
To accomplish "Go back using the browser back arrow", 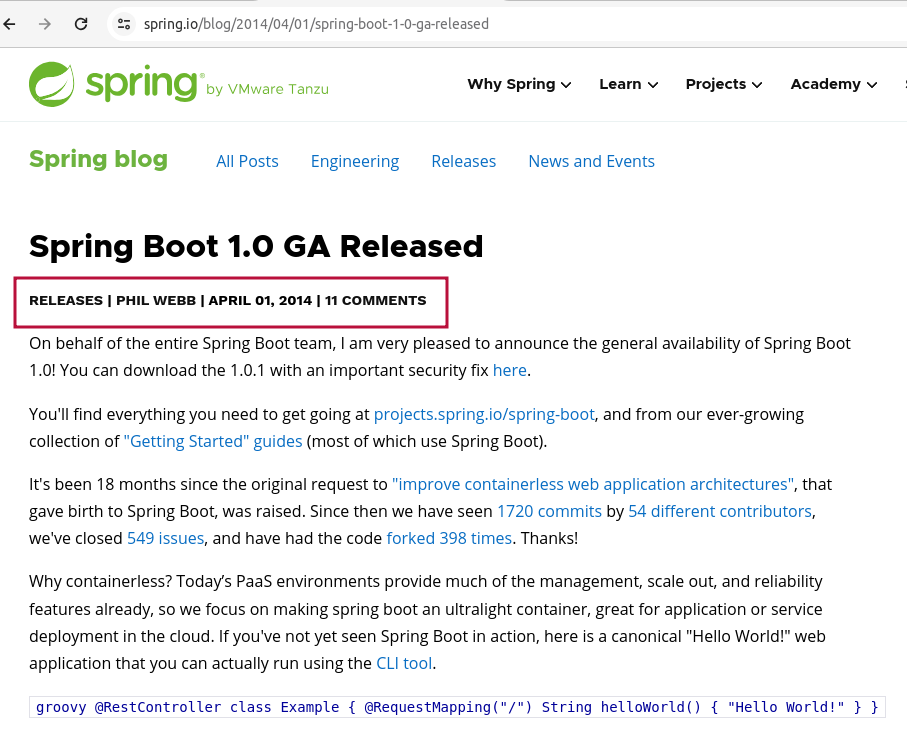I will pyautogui.click(x=10, y=24).
